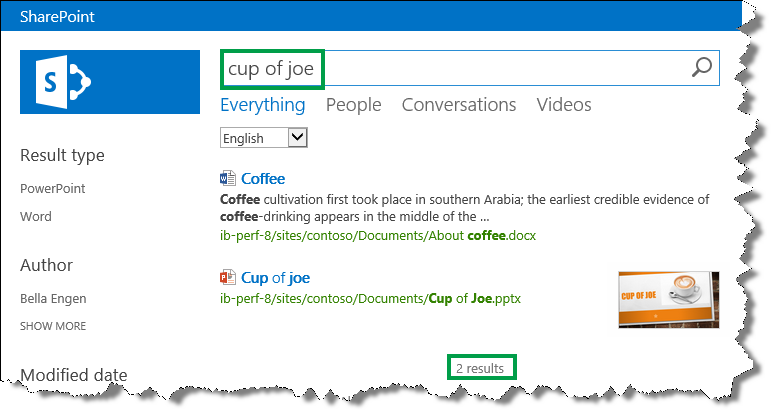The image size is (771, 410).
Task: Switch to the Conversations search tab
Action: point(459,105)
